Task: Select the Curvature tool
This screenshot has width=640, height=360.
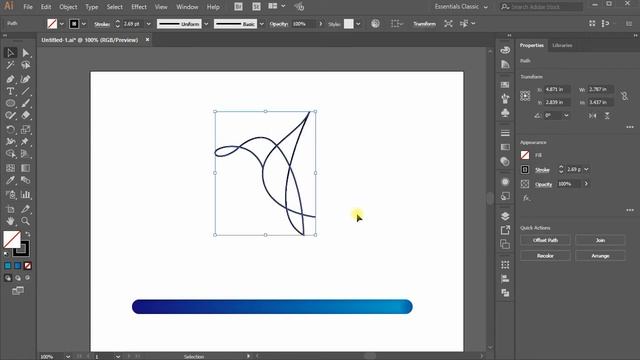Action: (25, 79)
